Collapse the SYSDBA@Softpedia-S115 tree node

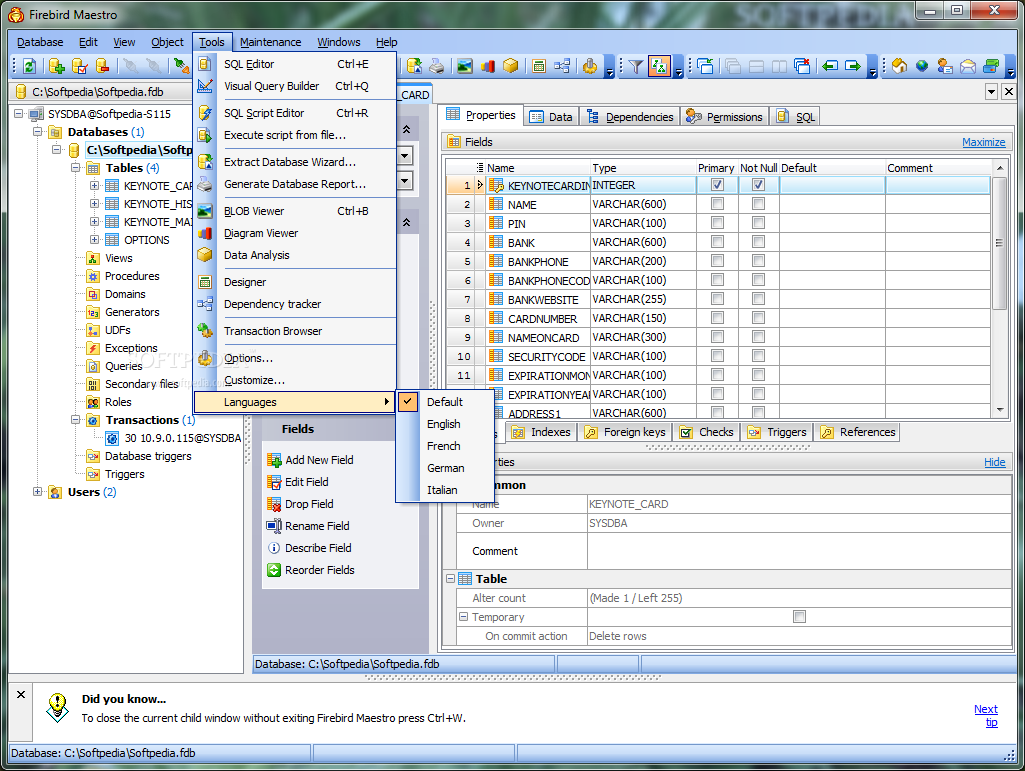pos(19,114)
